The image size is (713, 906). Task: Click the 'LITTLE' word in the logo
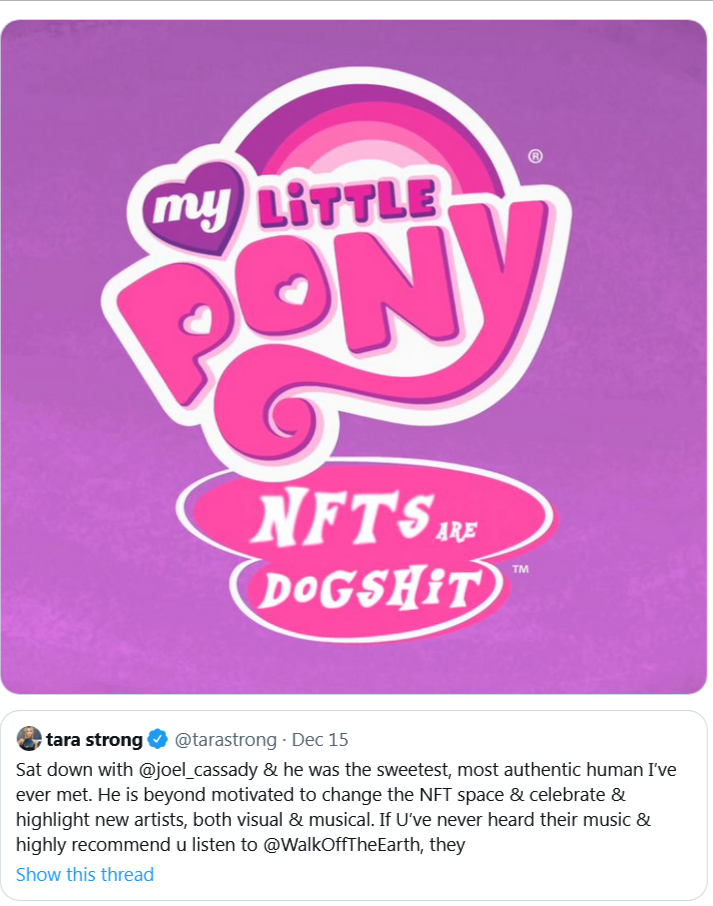pyautogui.click(x=346, y=201)
